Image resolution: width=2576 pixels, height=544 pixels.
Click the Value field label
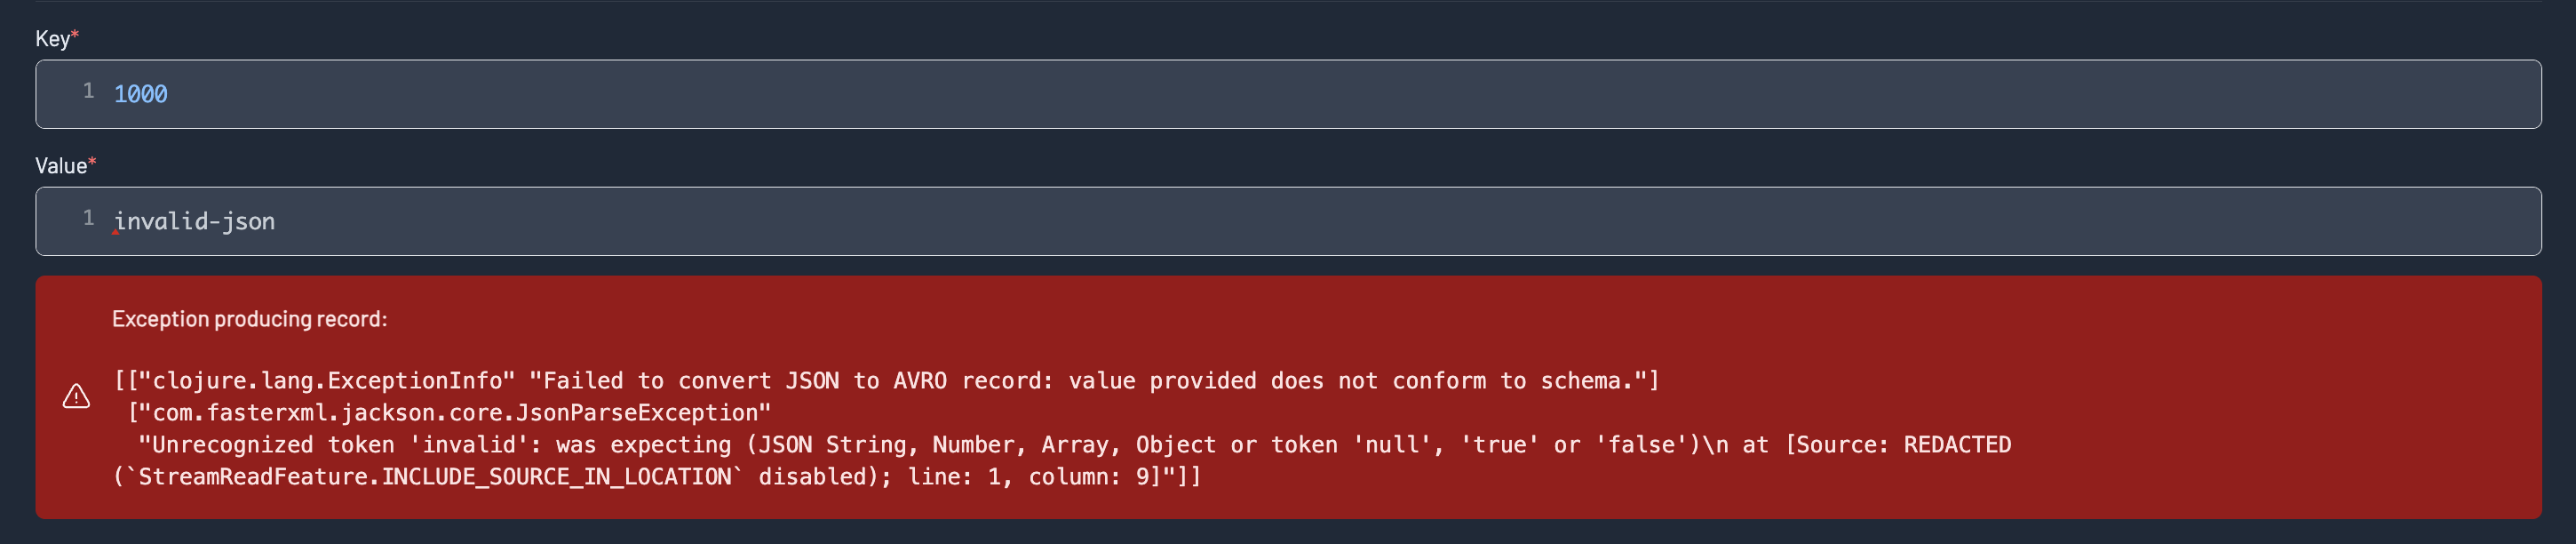click(x=61, y=166)
